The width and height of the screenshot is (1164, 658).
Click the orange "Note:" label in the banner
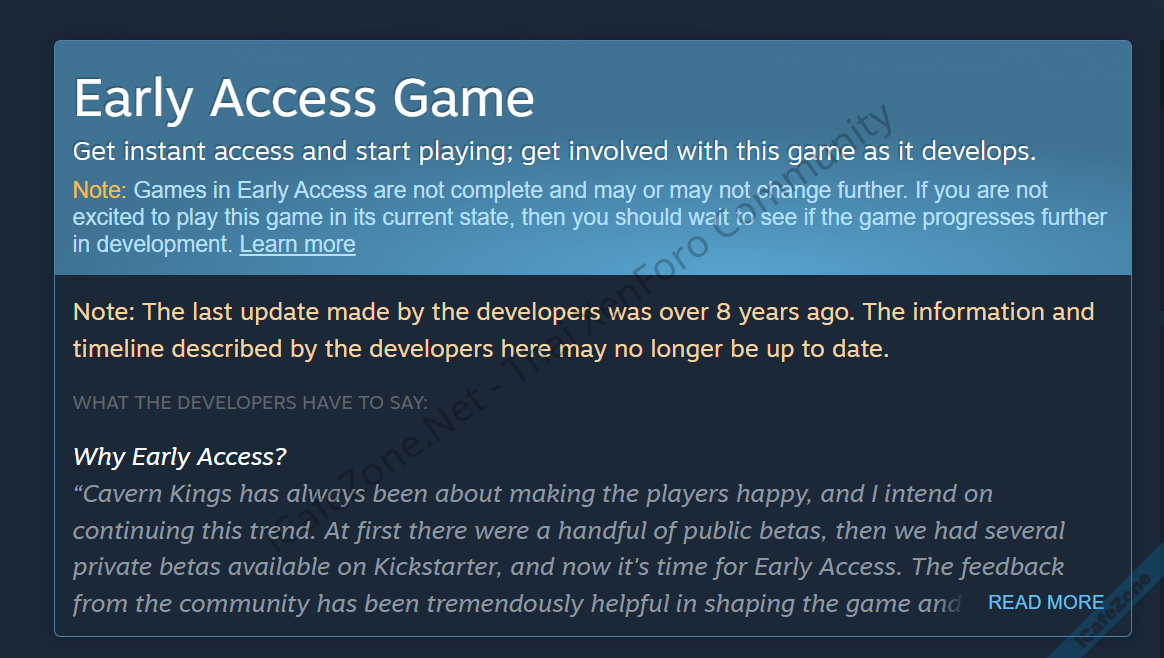point(99,190)
